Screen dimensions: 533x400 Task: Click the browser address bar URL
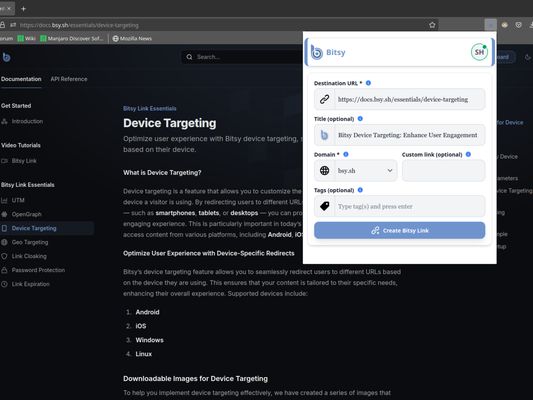(x=79, y=25)
